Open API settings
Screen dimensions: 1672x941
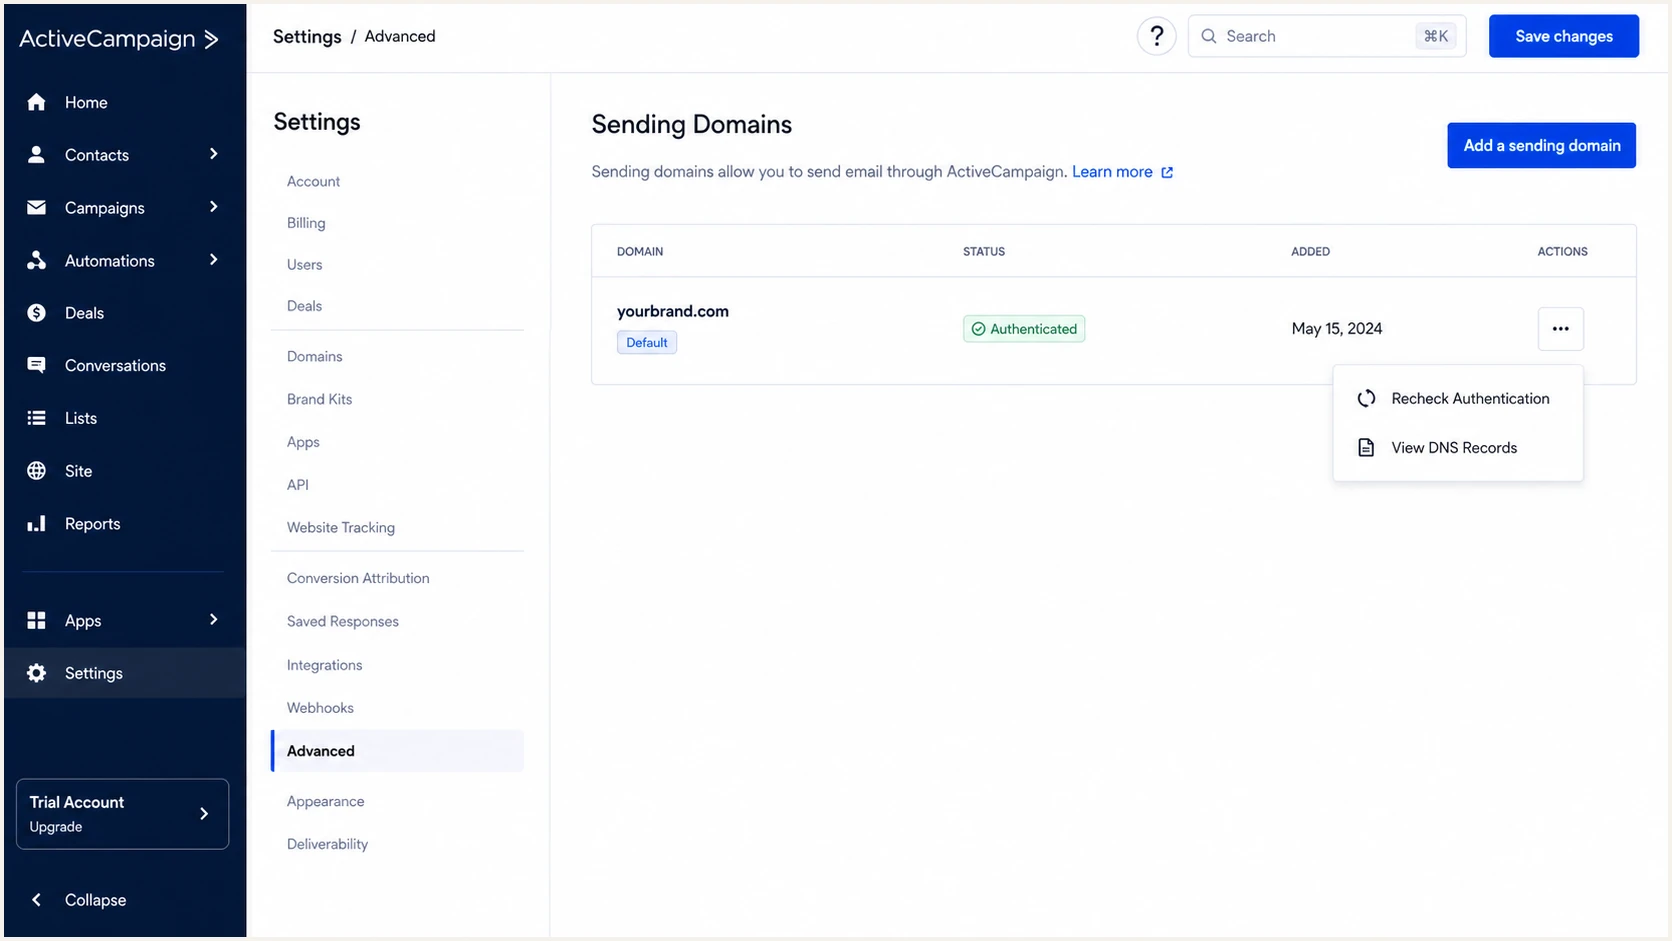pos(298,485)
